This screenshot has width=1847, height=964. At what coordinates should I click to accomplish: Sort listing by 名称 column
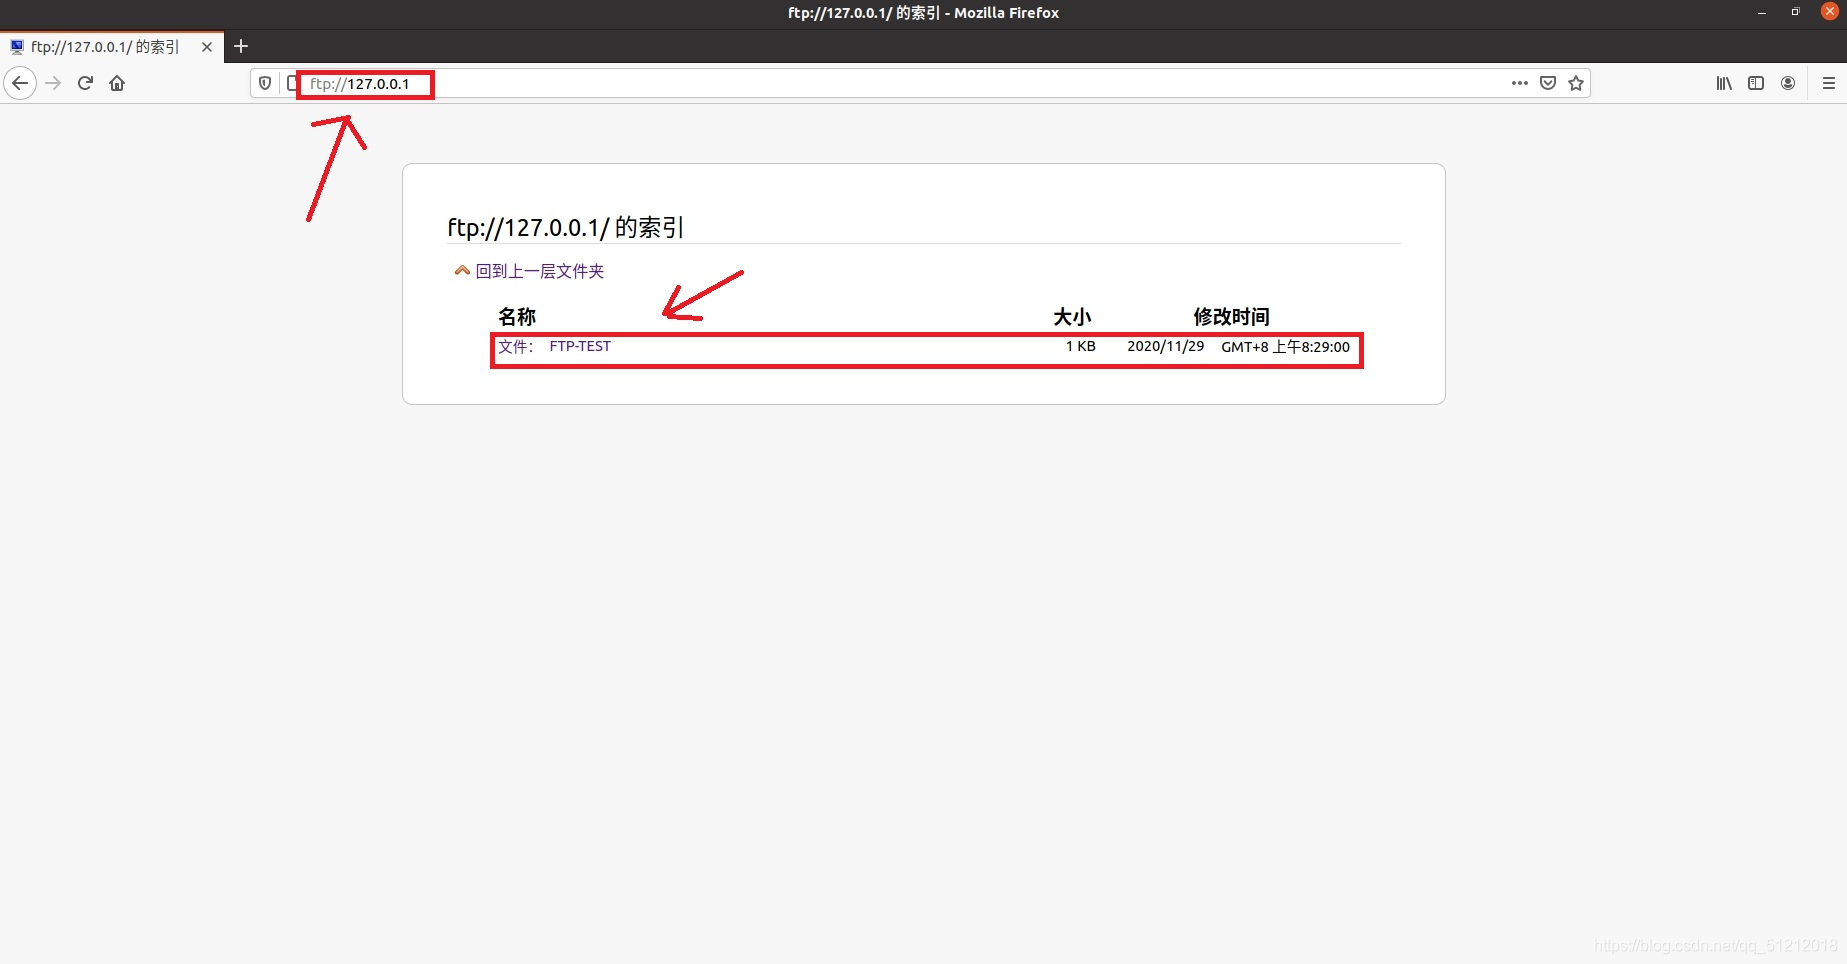[x=517, y=316]
